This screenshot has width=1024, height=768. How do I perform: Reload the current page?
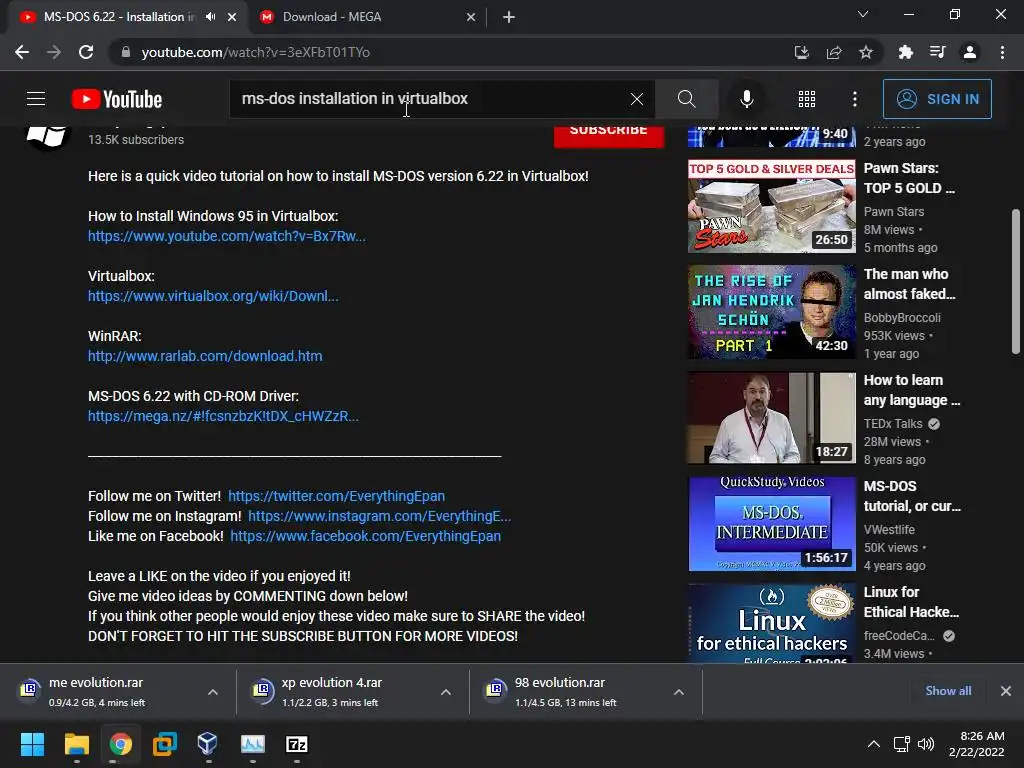coord(86,52)
